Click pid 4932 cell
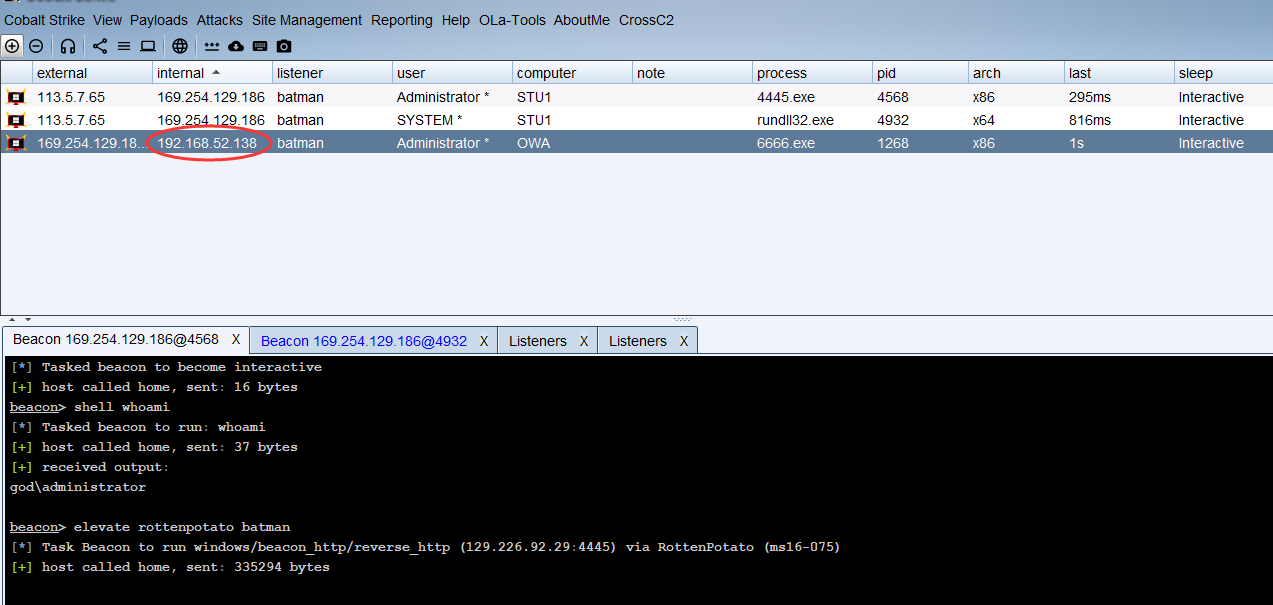The image size is (1273, 605). pos(920,120)
